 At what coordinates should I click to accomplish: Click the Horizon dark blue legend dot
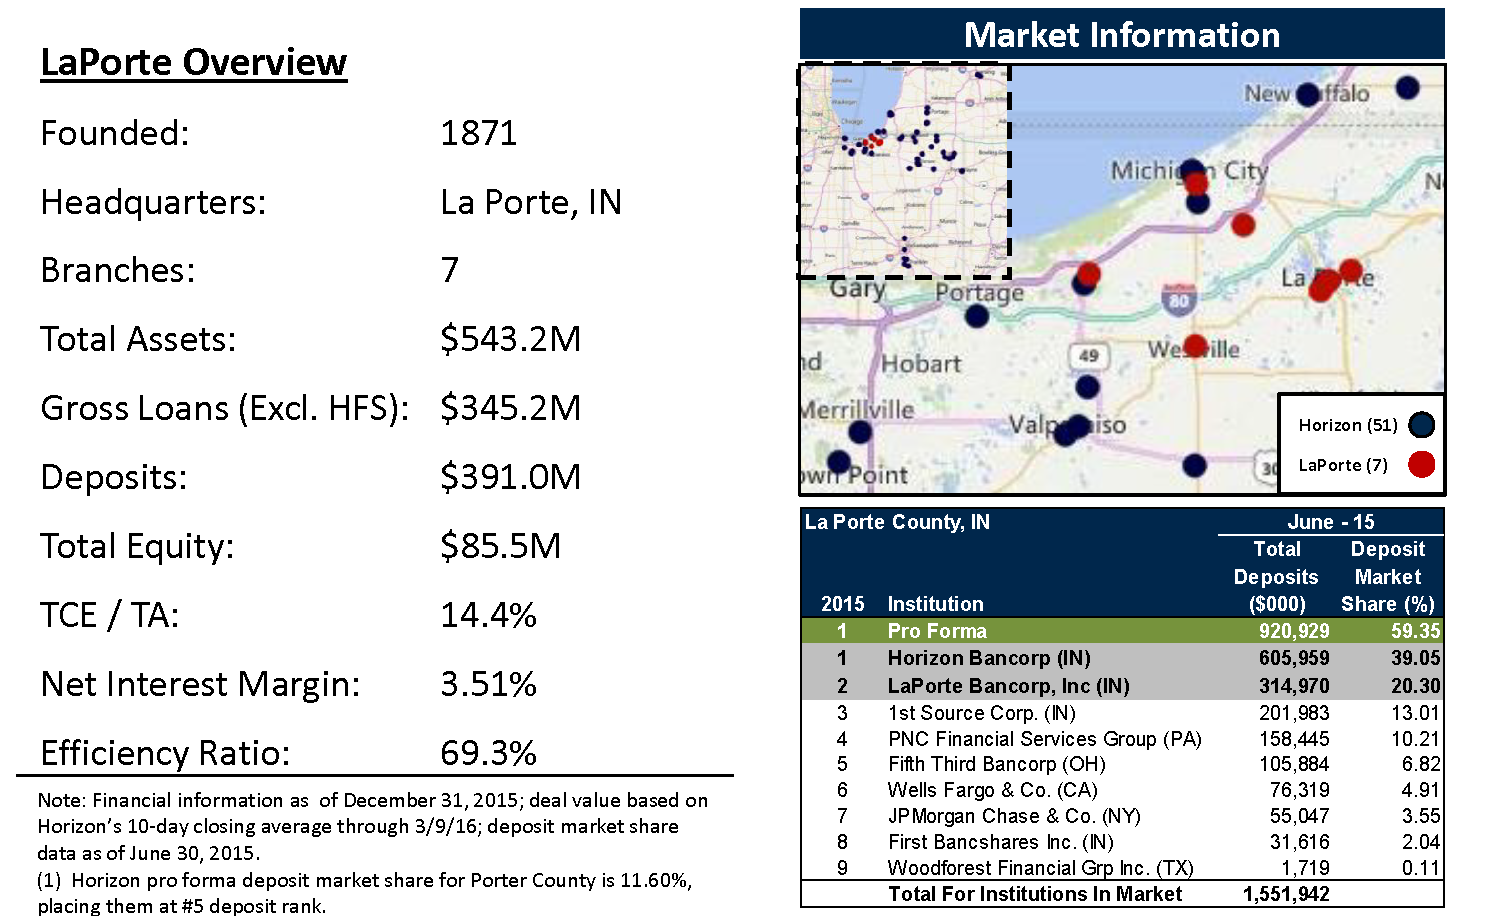coord(1421,425)
